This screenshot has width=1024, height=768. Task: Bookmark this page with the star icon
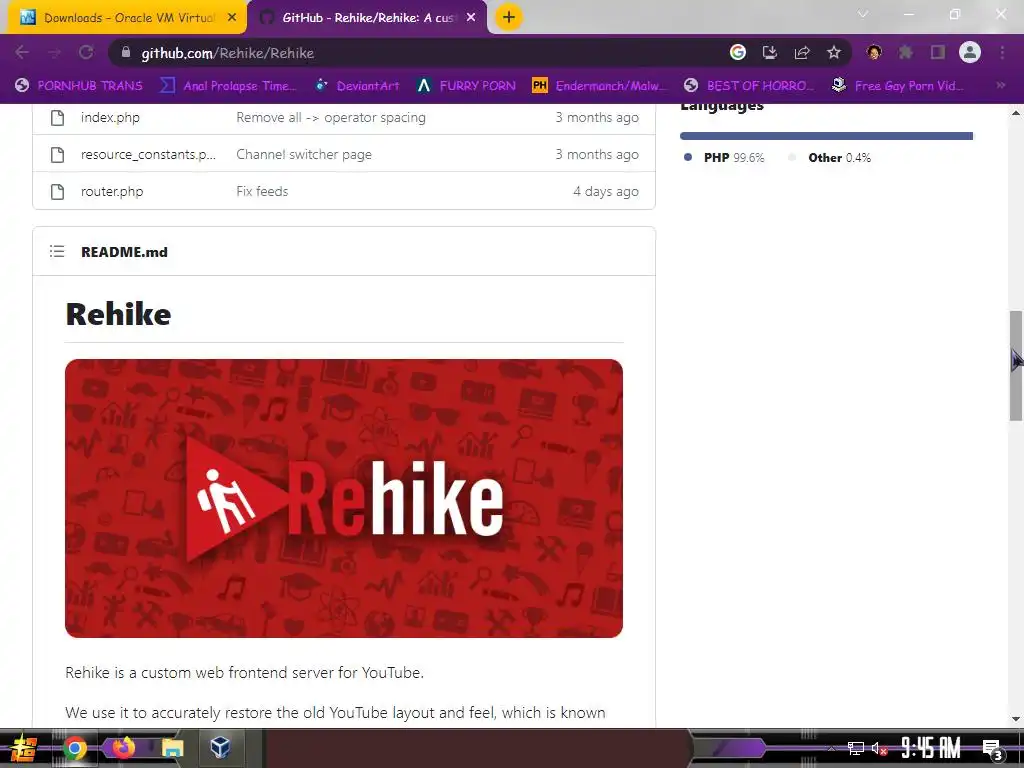pos(834,52)
